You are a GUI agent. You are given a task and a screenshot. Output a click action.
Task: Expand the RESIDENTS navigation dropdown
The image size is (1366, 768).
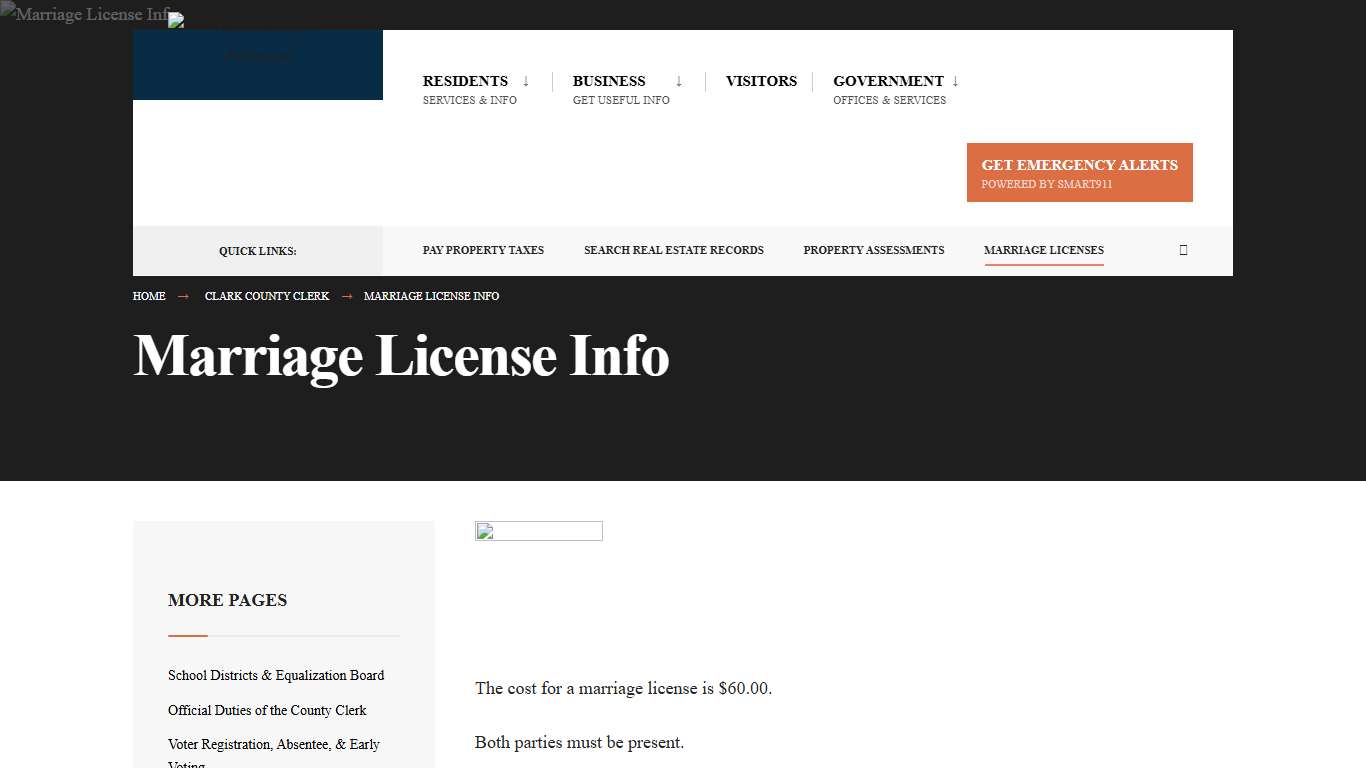coord(465,81)
